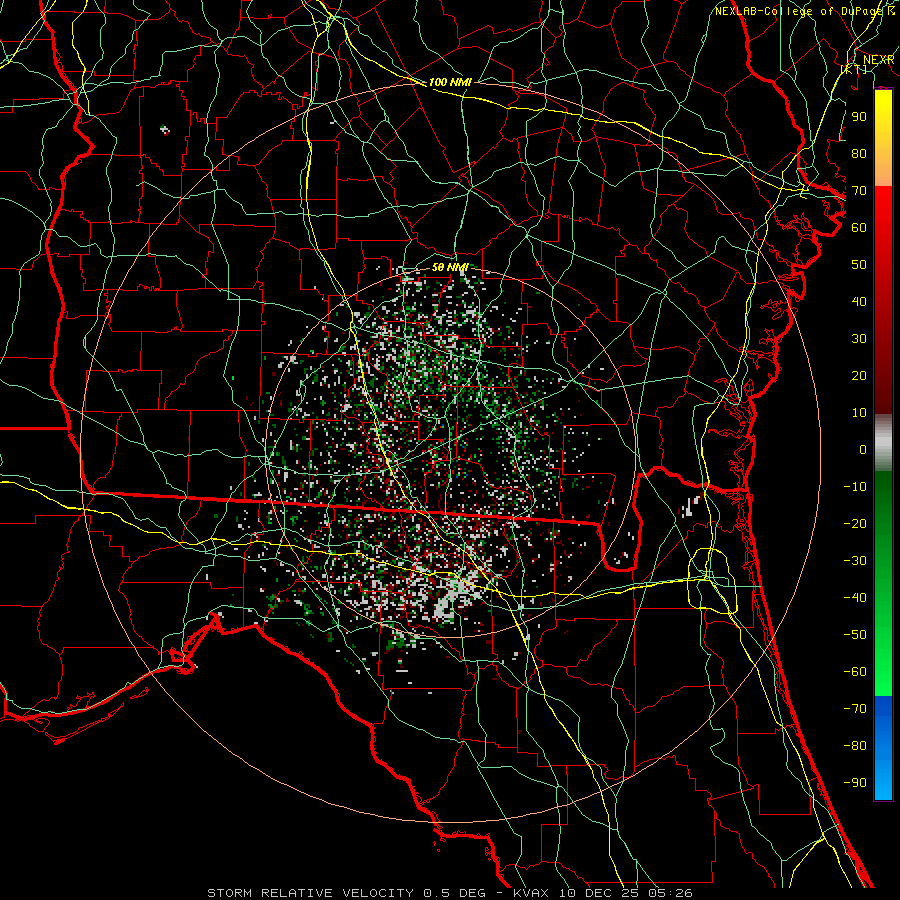
Task: Click the "0.5 DEG" elevation angle in footer
Action: click(455, 893)
